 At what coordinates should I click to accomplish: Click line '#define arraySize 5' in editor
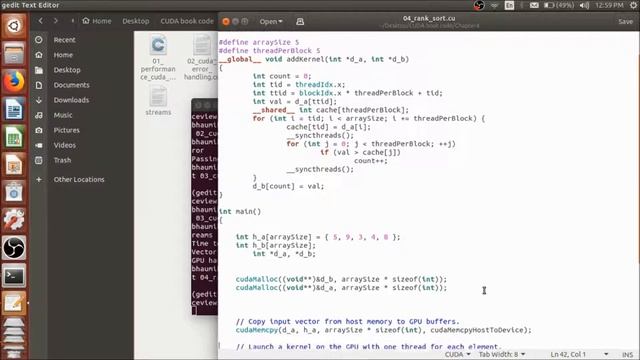[259, 42]
